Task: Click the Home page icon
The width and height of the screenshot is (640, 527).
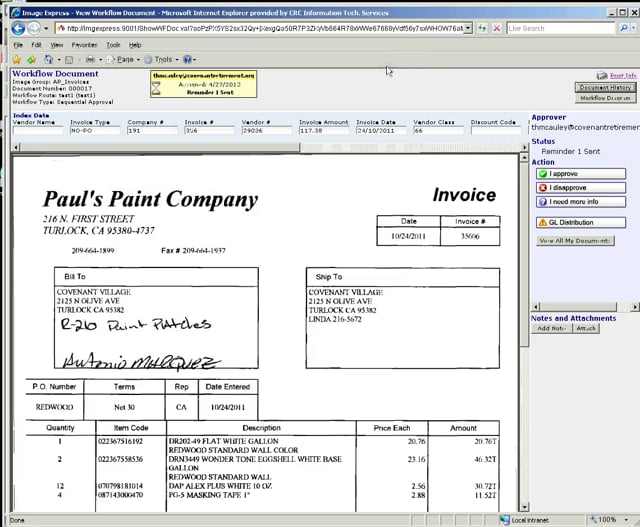Action: click(x=49, y=60)
